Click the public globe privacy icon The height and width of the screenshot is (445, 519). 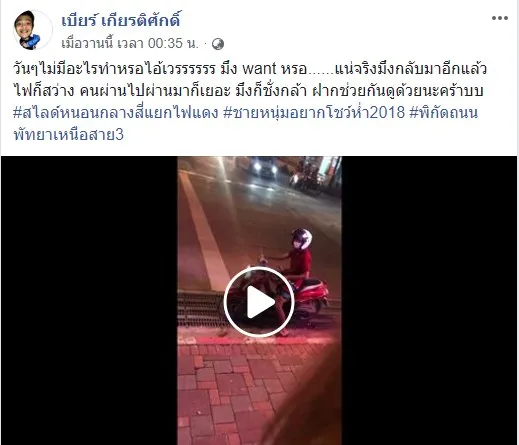218,44
